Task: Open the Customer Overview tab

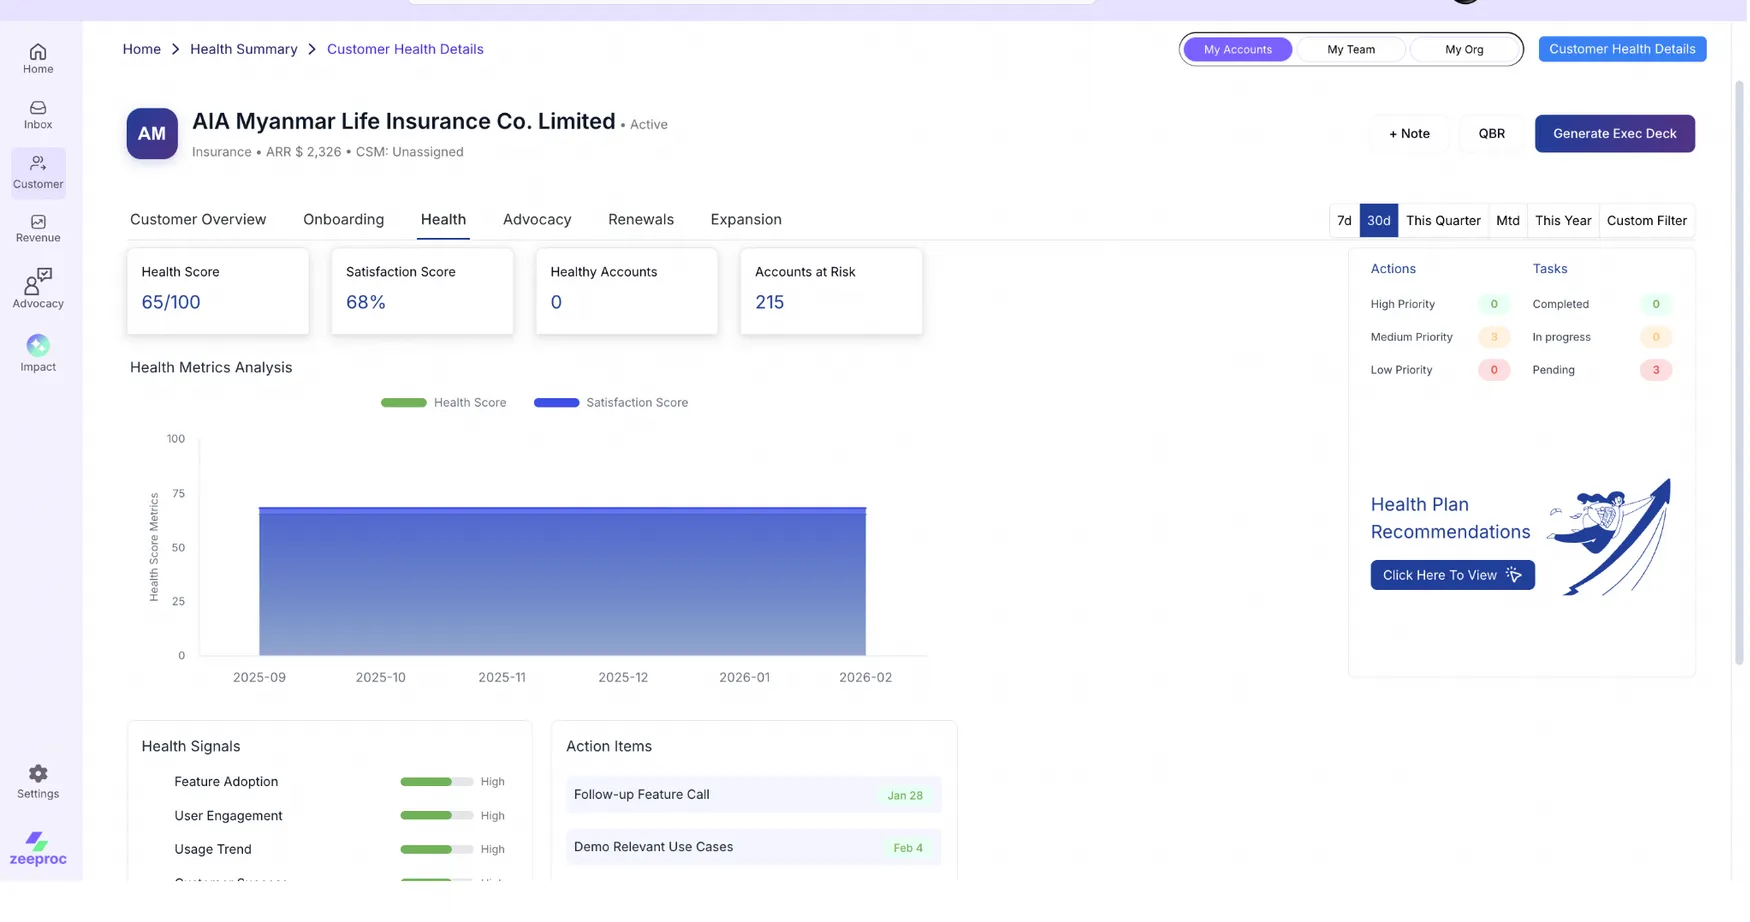Action: click(198, 220)
